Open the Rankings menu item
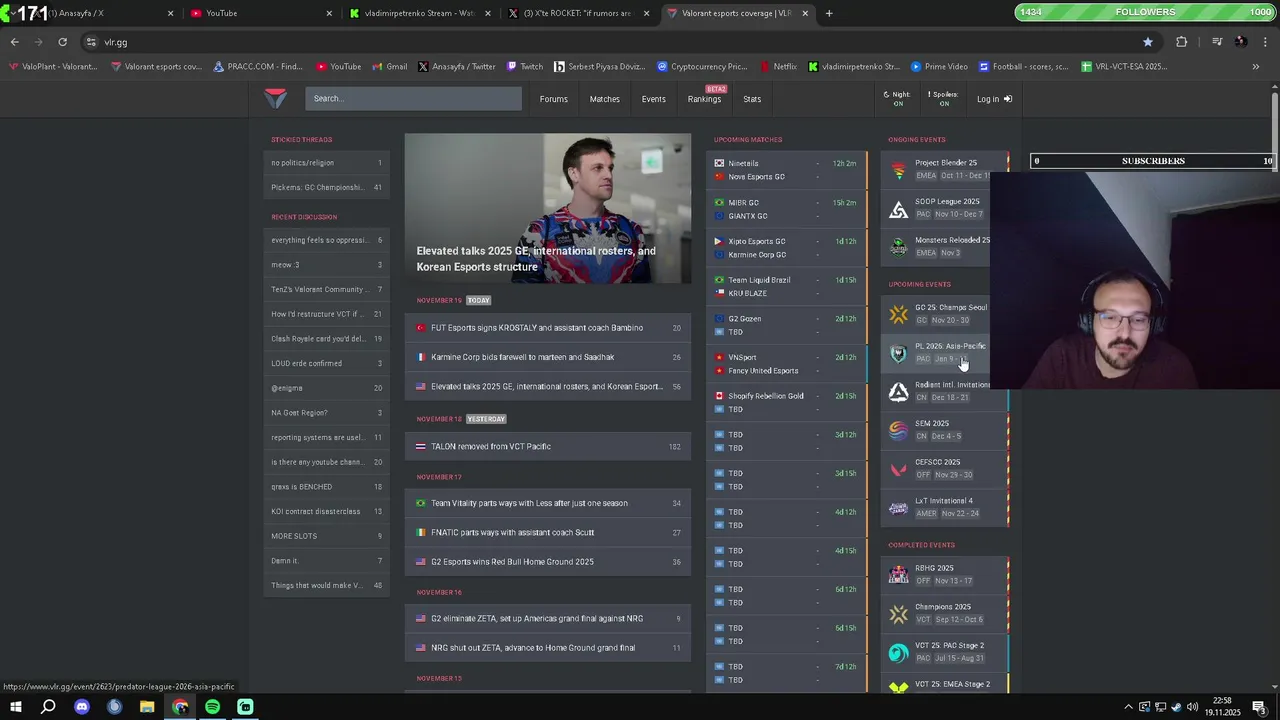Viewport: 1280px width, 720px height. pos(704,99)
